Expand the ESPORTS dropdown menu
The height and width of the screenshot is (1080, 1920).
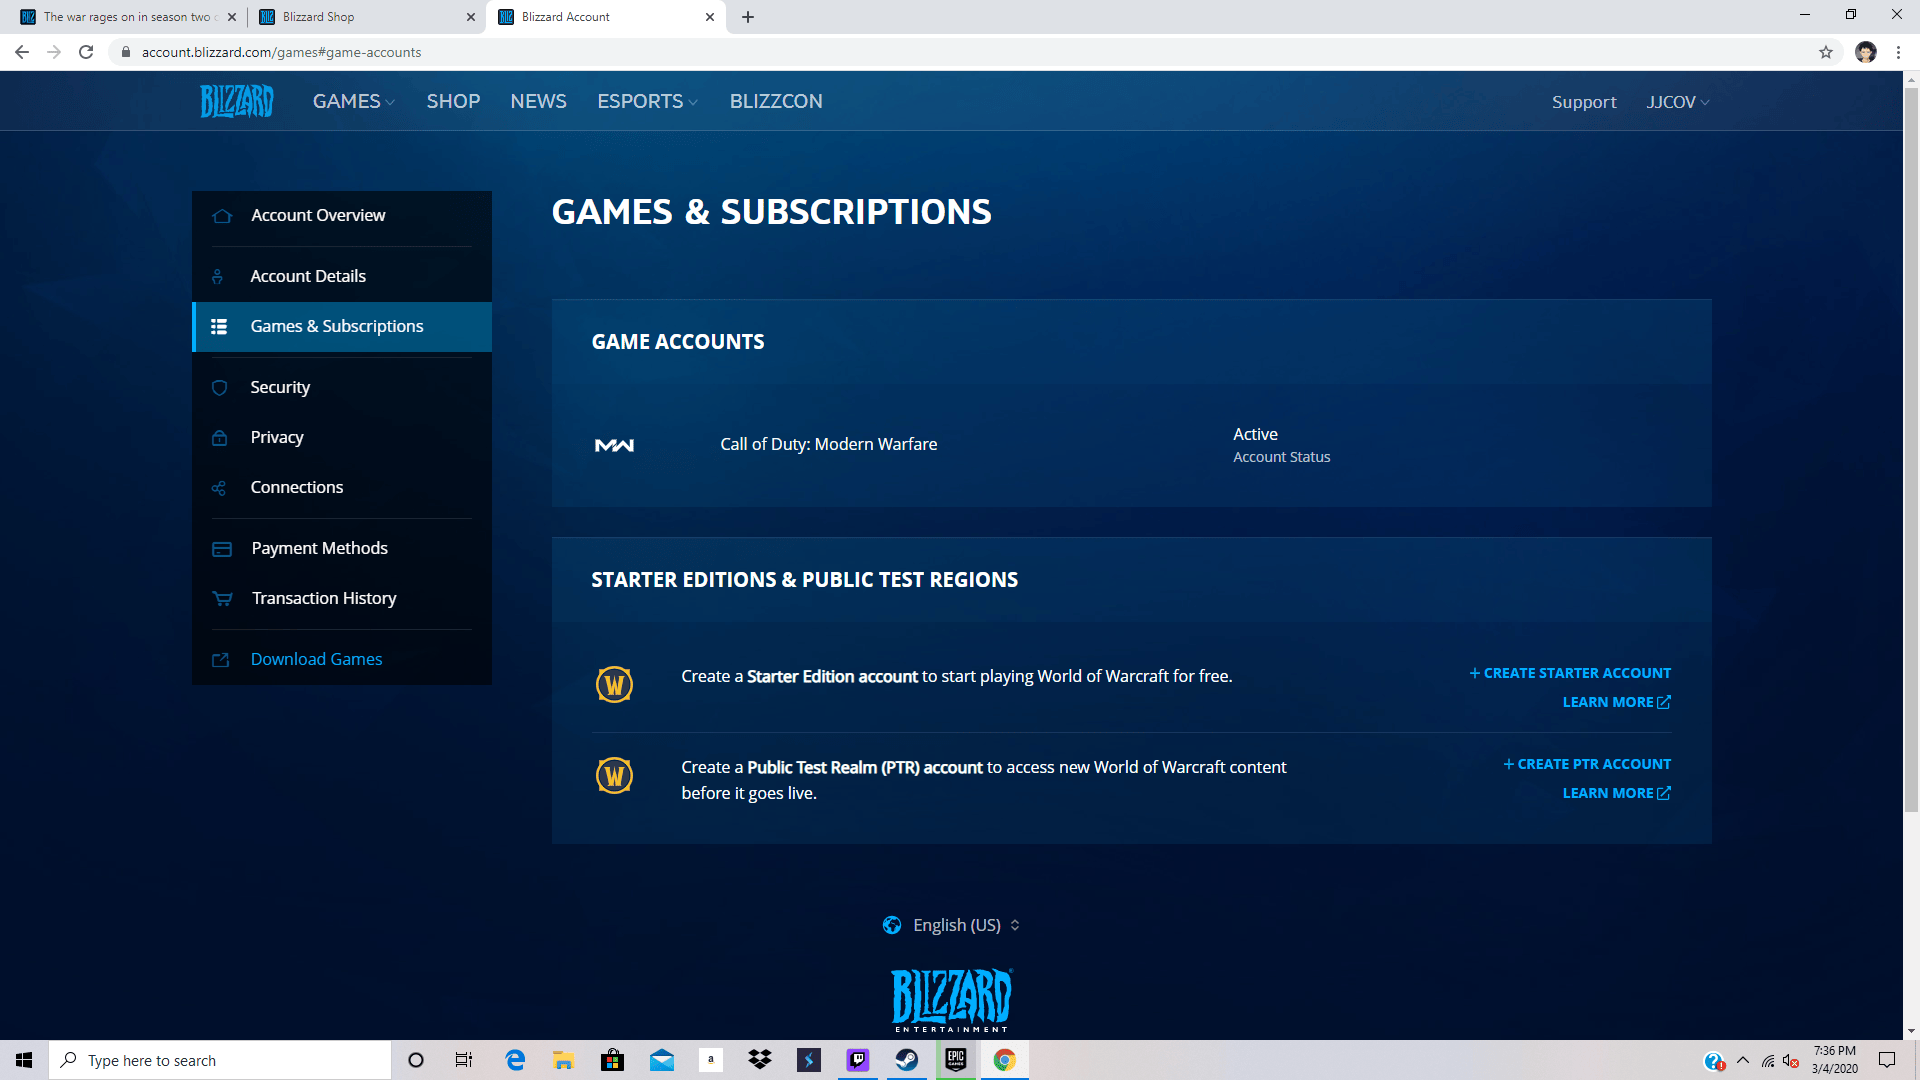point(648,102)
